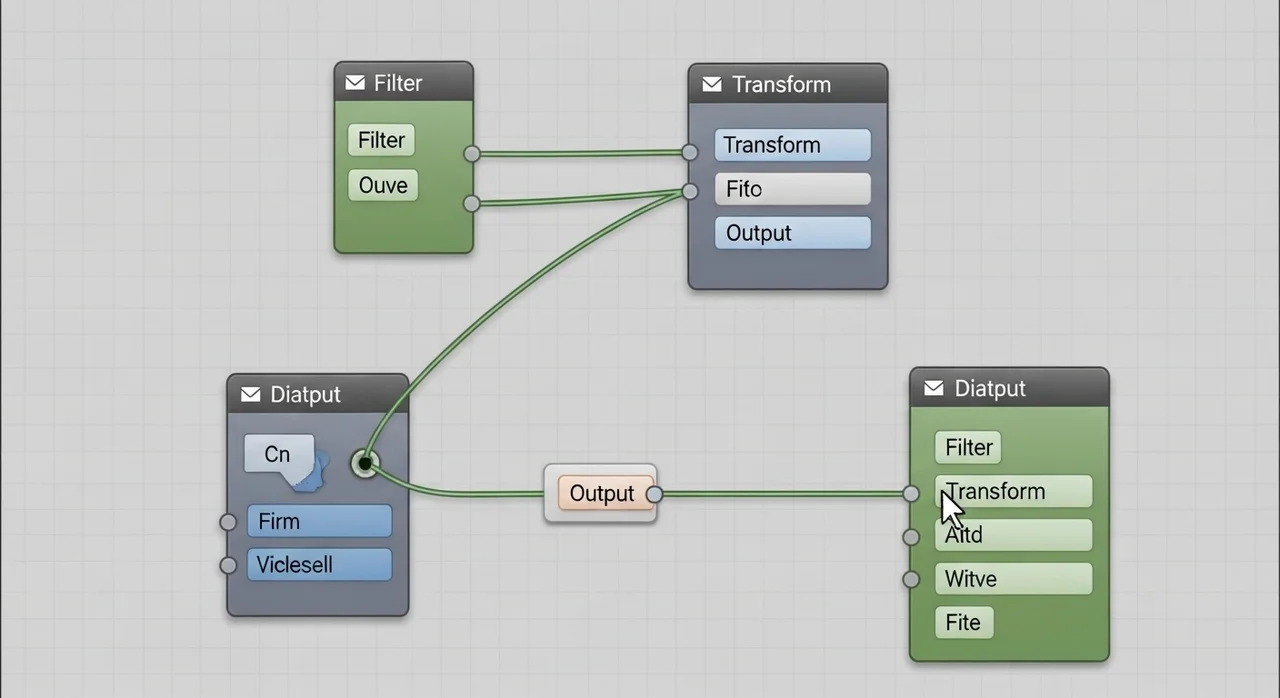
Task: Click the input port beside Firm field
Action: tap(228, 522)
